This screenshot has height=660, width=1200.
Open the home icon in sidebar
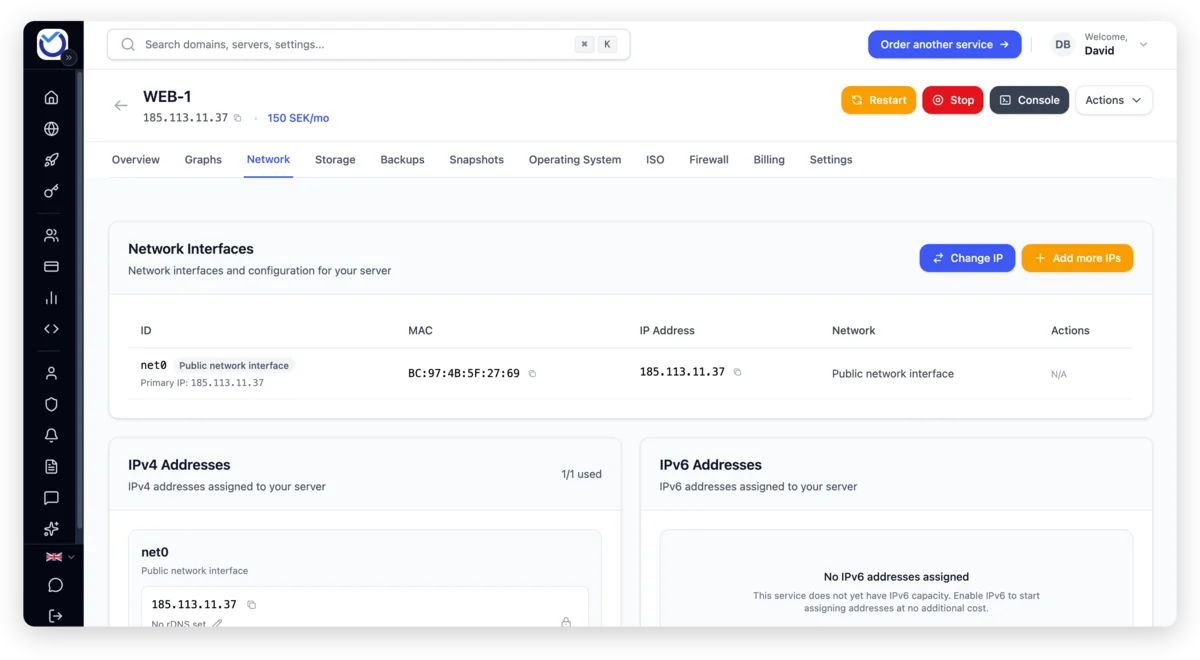click(x=51, y=97)
